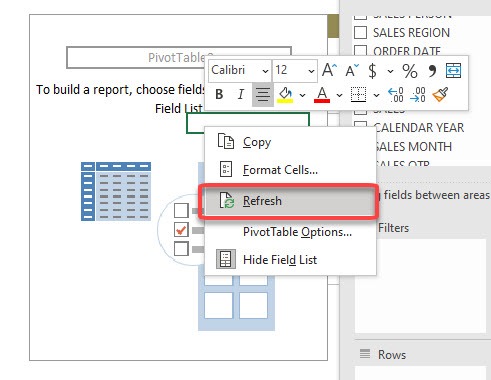Apply the yellow Fill Color bucket
This screenshot has width=491, height=380.
[286, 95]
